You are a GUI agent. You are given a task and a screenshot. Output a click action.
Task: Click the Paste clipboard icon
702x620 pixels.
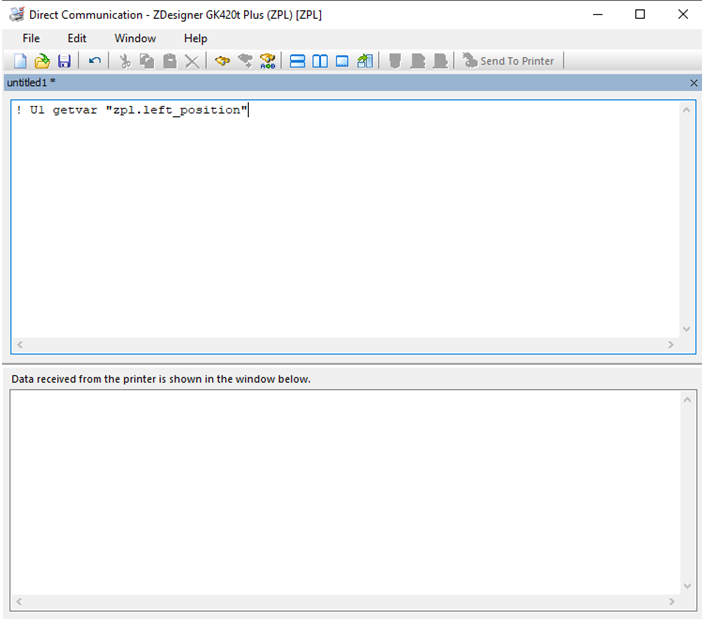169,61
